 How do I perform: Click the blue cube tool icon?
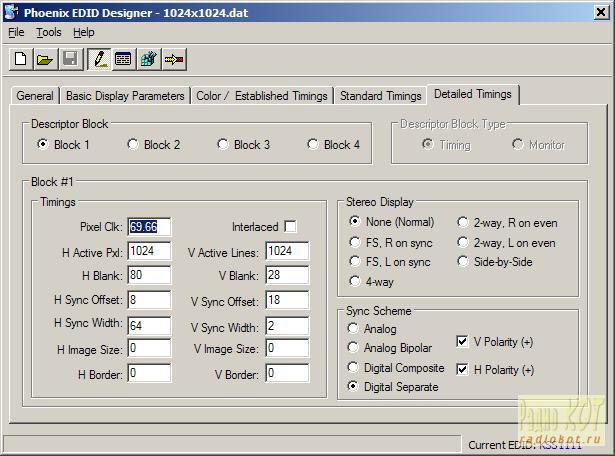pyautogui.click(x=149, y=59)
